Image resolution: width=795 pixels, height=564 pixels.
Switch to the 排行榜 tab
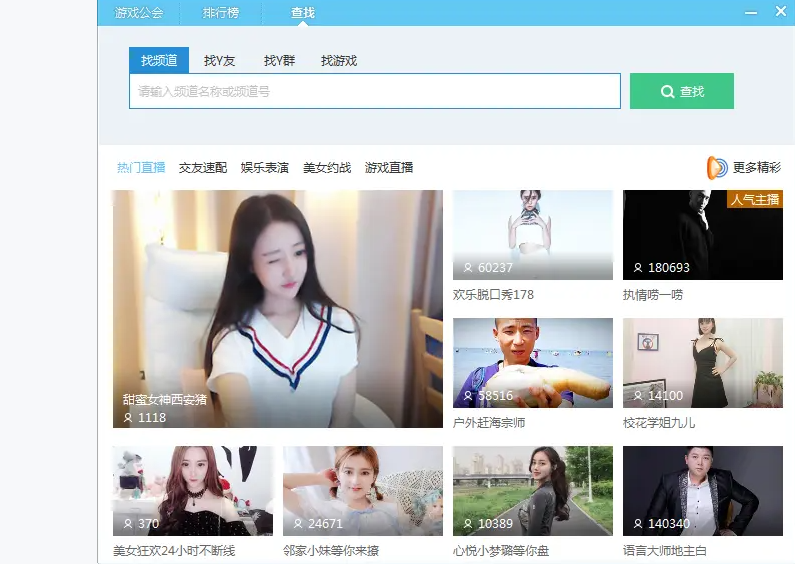[221, 13]
